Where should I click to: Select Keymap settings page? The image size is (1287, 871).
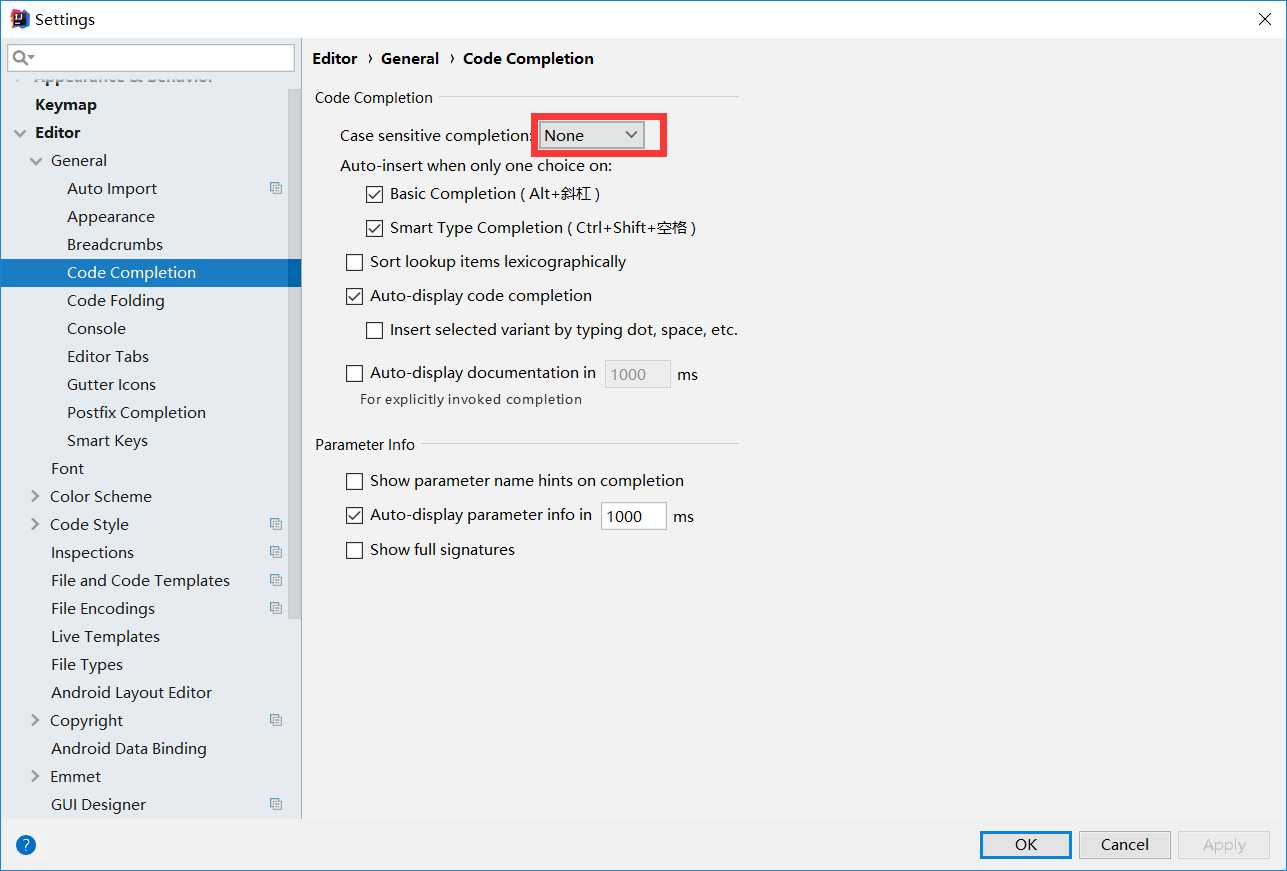tap(66, 104)
